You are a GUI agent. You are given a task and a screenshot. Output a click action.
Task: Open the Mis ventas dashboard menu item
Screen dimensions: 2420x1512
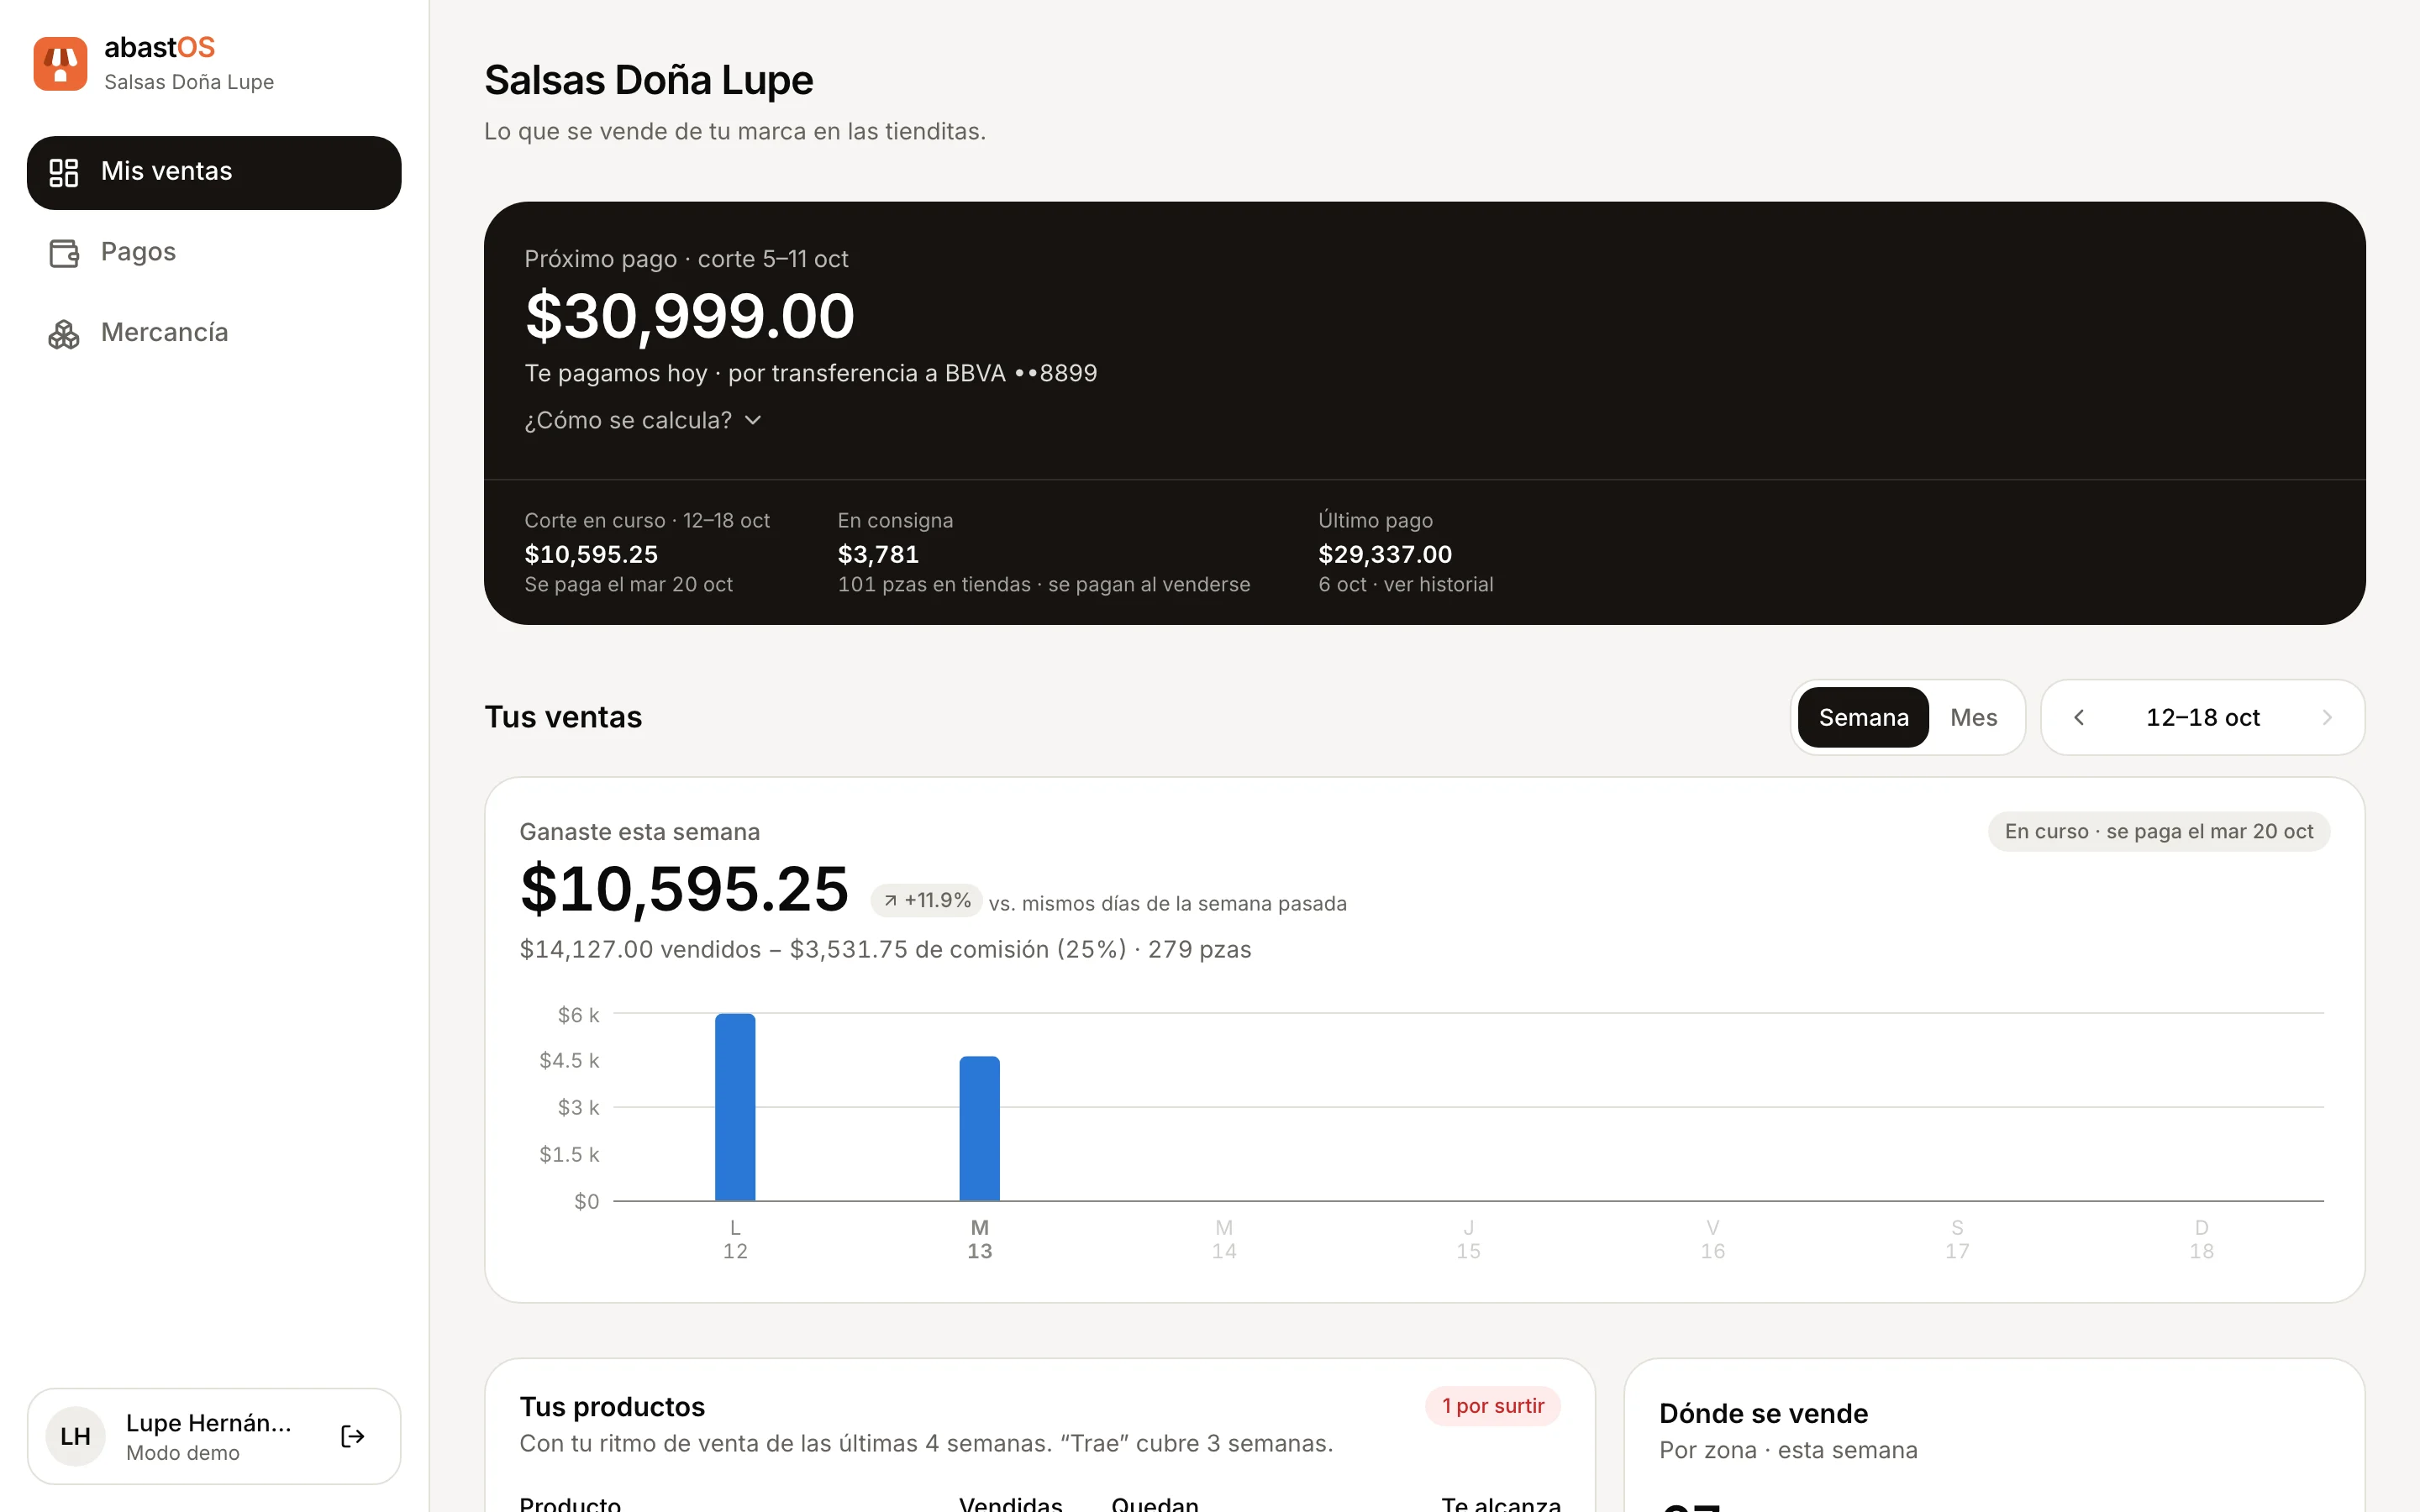(214, 172)
